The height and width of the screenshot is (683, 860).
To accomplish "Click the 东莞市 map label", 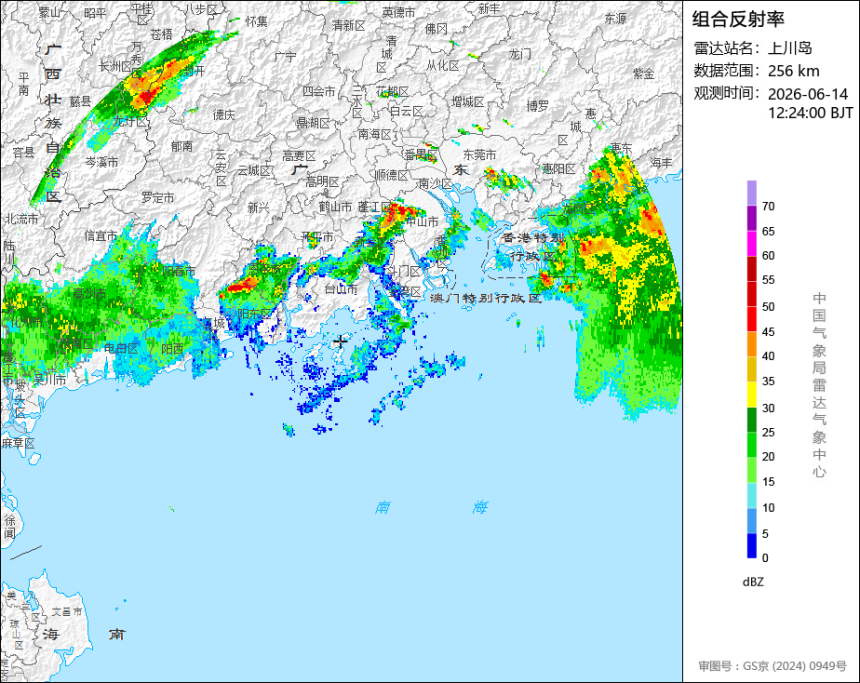I will click(479, 155).
